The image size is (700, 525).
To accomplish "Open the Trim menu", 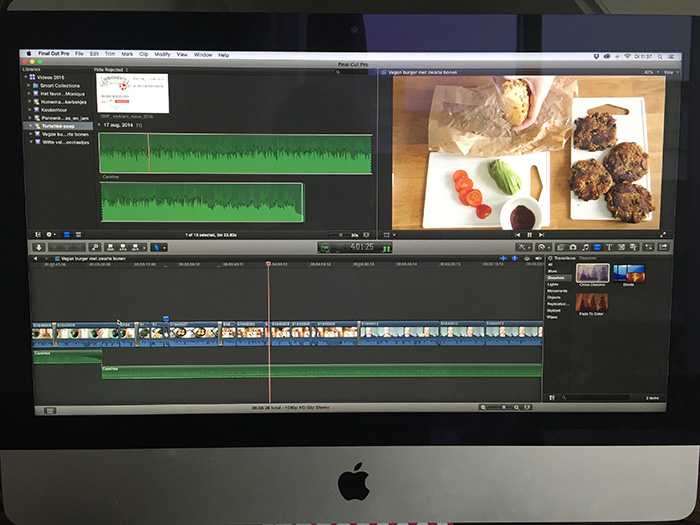I will pos(110,54).
